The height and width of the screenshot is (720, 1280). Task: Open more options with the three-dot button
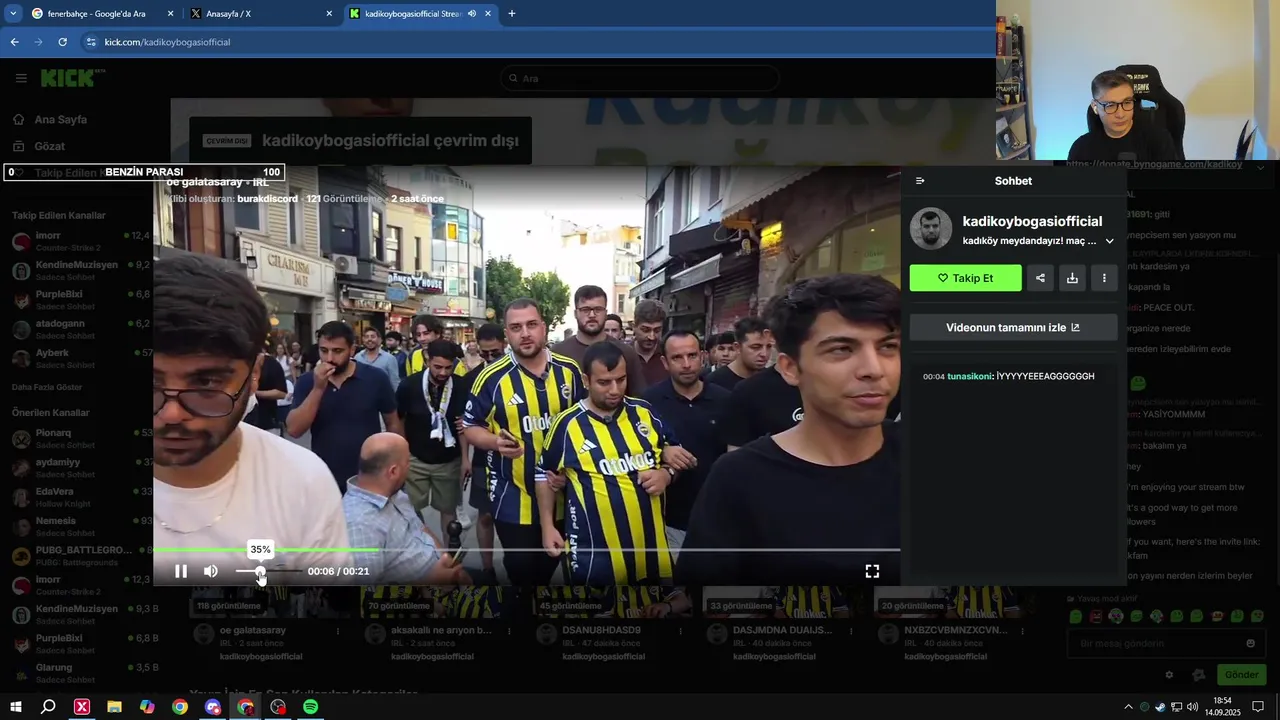pyautogui.click(x=1104, y=278)
